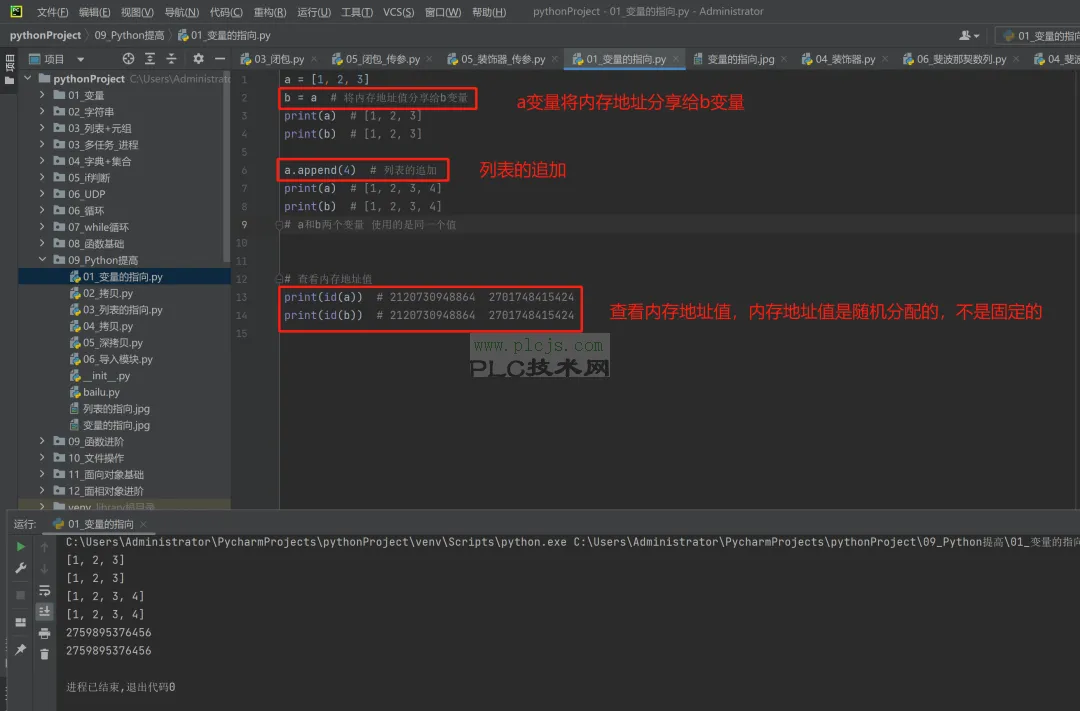Click 09_Python提高 in the breadcrumb bar
The height and width of the screenshot is (711, 1080).
coord(129,35)
